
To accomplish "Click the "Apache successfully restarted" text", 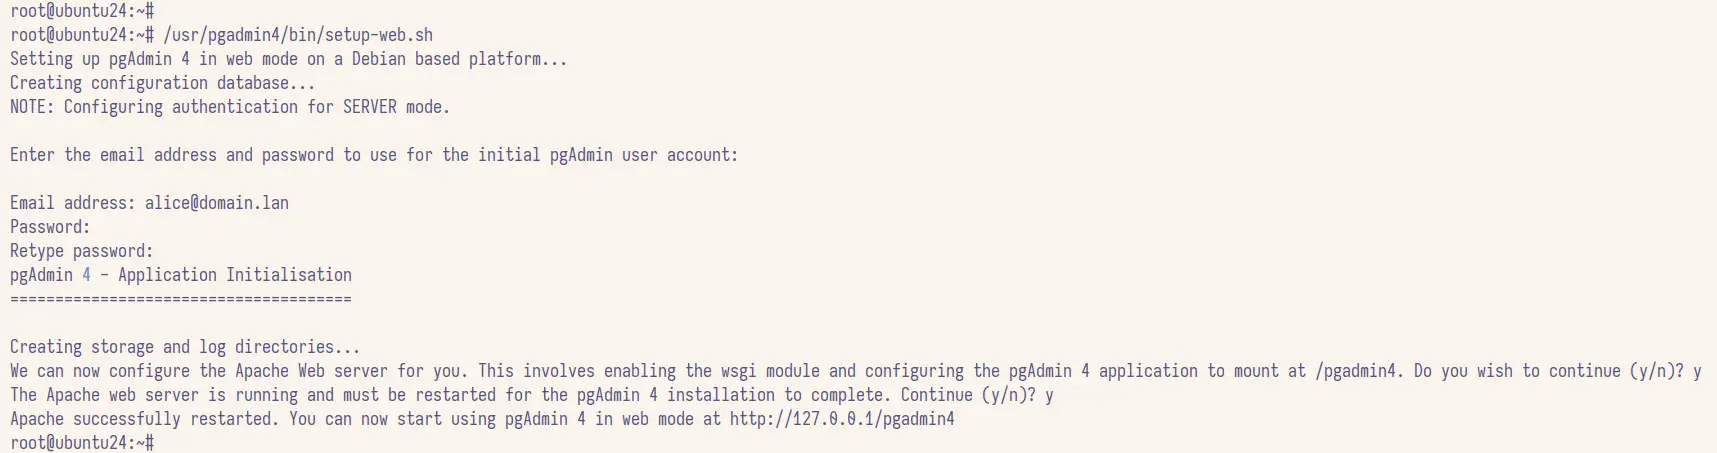I will coord(140,419).
